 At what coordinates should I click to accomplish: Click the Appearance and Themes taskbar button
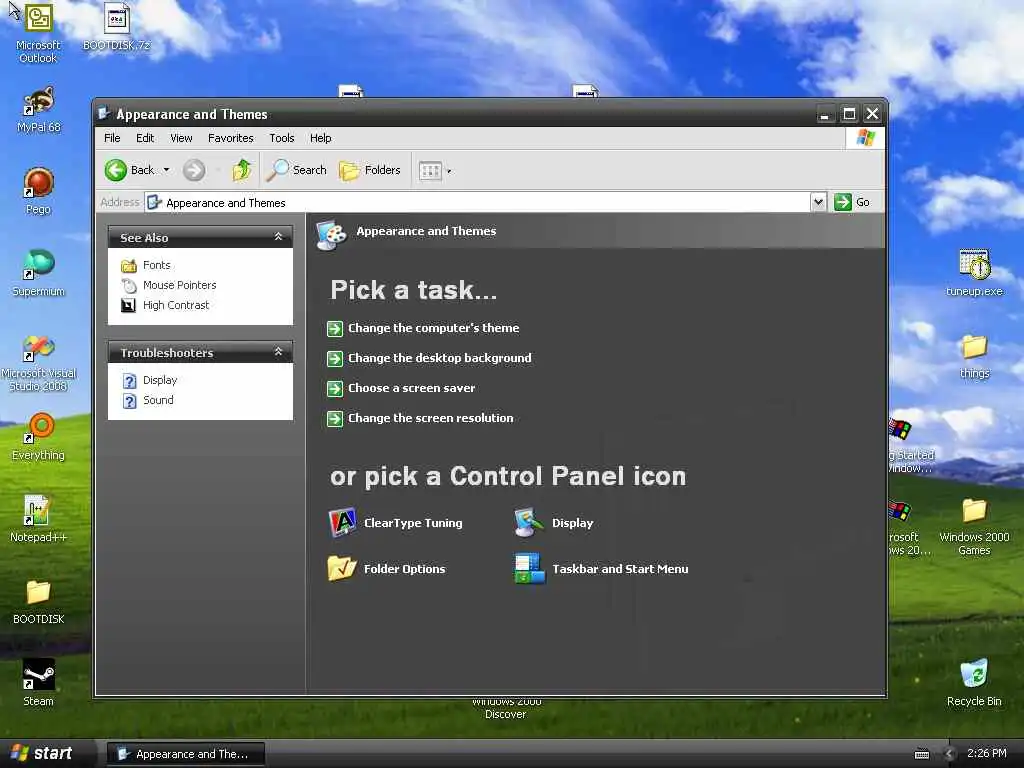(185, 754)
